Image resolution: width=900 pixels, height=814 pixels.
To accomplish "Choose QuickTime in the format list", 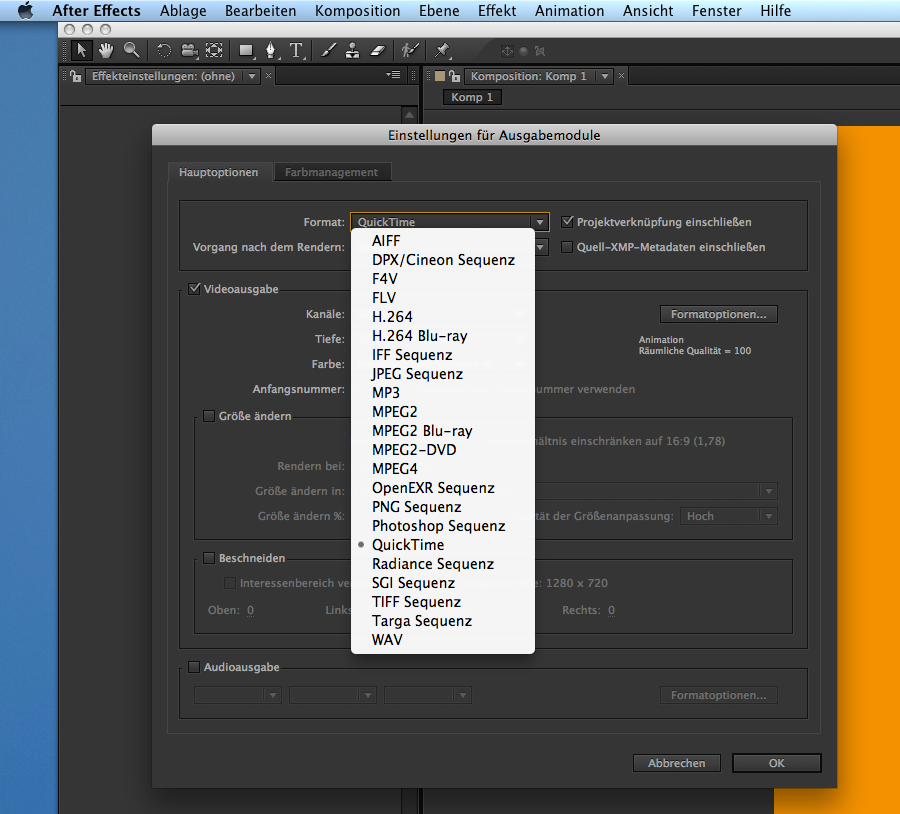I will 443,545.
